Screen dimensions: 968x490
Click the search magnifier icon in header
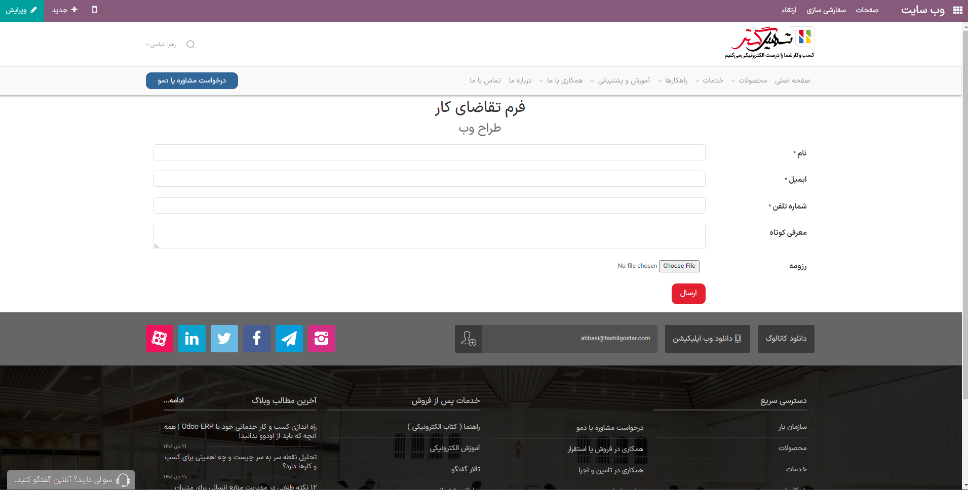coord(191,44)
